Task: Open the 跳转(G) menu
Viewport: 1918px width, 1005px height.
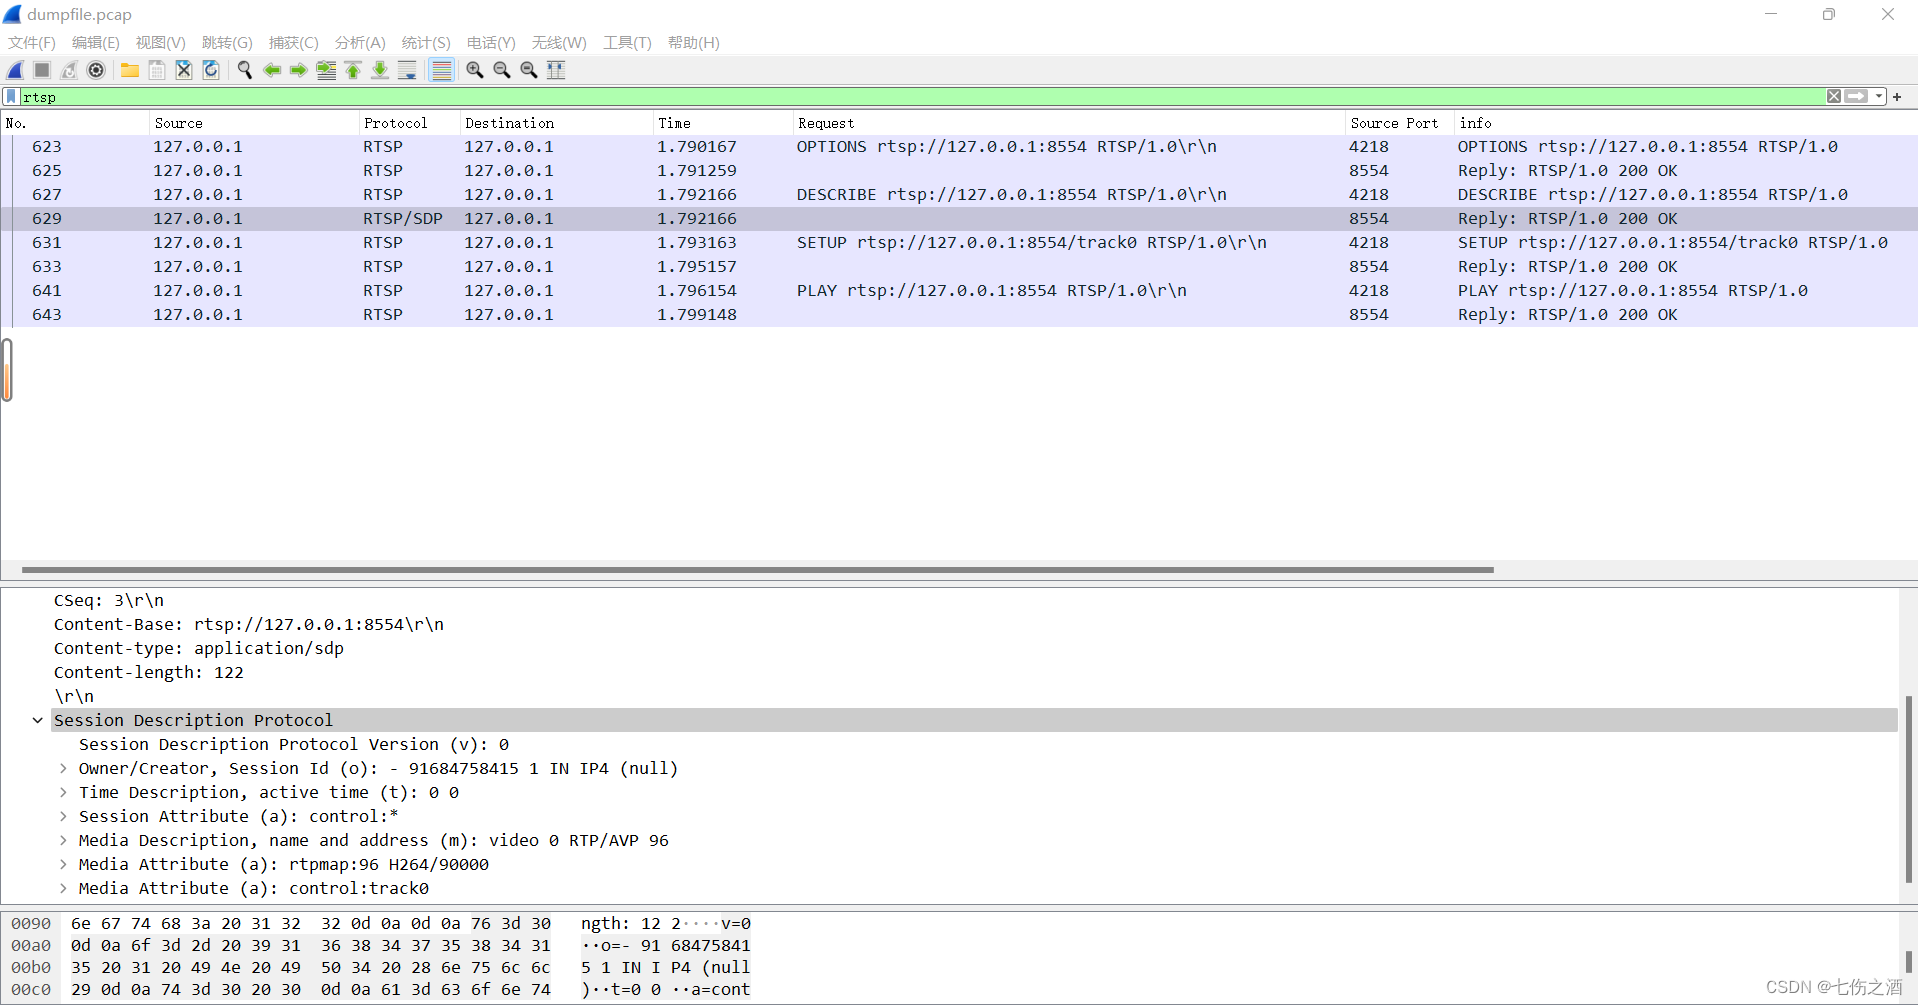Action: point(227,43)
